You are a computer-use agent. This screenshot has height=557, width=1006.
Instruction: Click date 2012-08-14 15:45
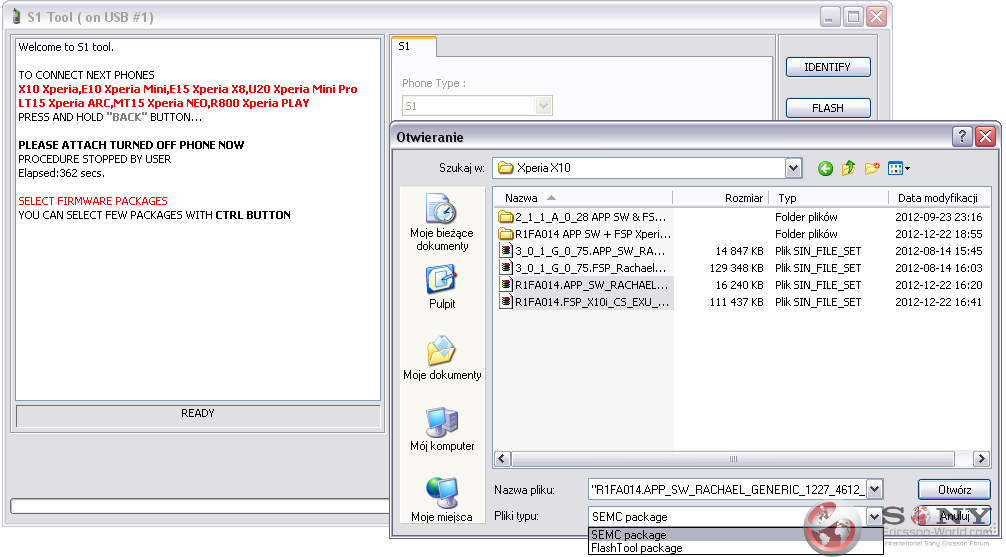click(x=939, y=251)
